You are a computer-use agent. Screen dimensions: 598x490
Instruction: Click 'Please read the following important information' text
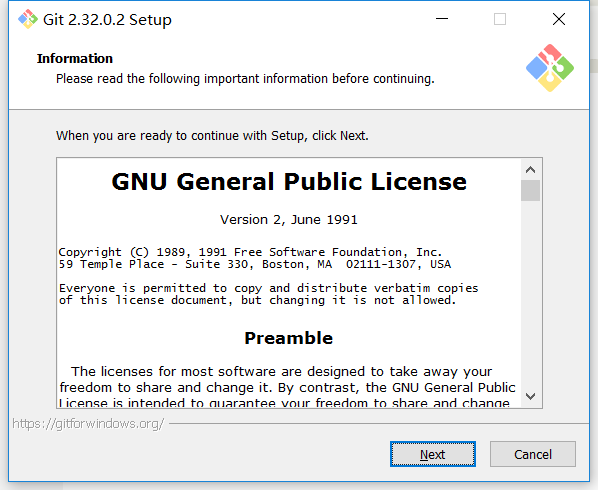point(245,79)
